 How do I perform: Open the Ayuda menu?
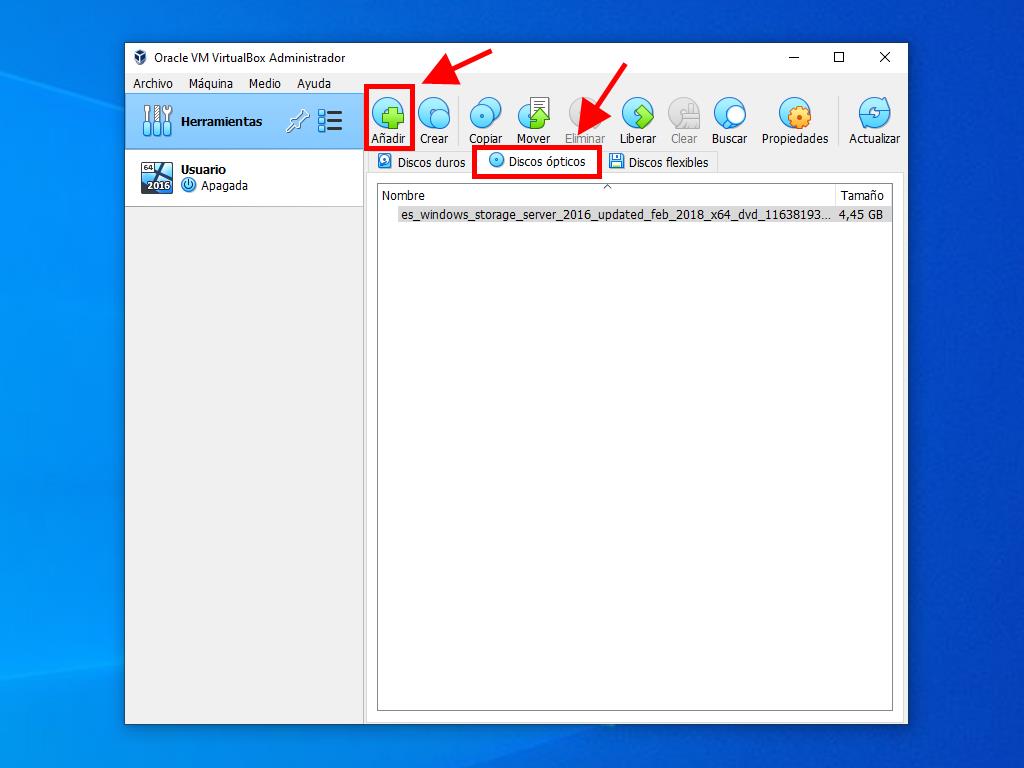(313, 84)
